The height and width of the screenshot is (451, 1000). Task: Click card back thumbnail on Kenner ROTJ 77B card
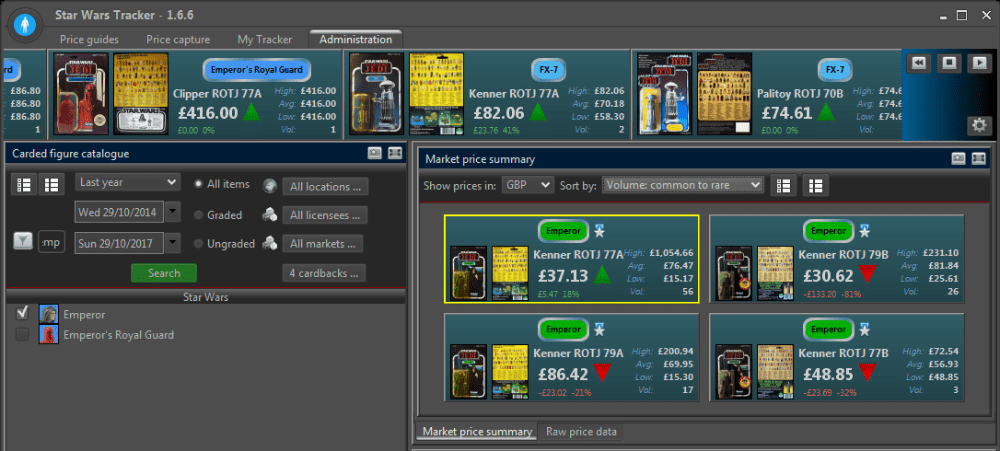coord(776,371)
